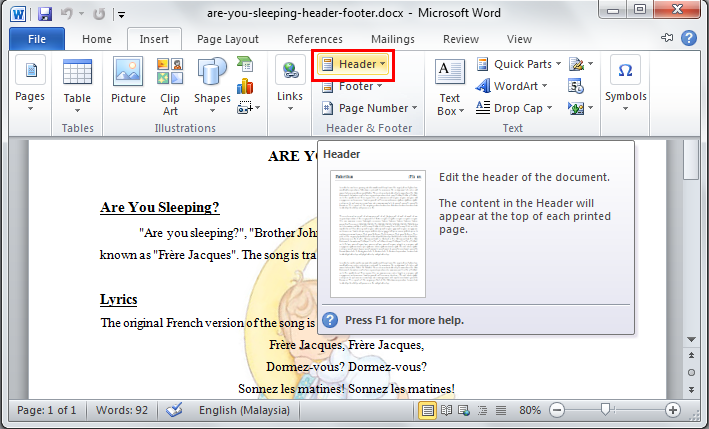The image size is (709, 429).
Task: Click the Words: 92 counter
Action: click(122, 410)
